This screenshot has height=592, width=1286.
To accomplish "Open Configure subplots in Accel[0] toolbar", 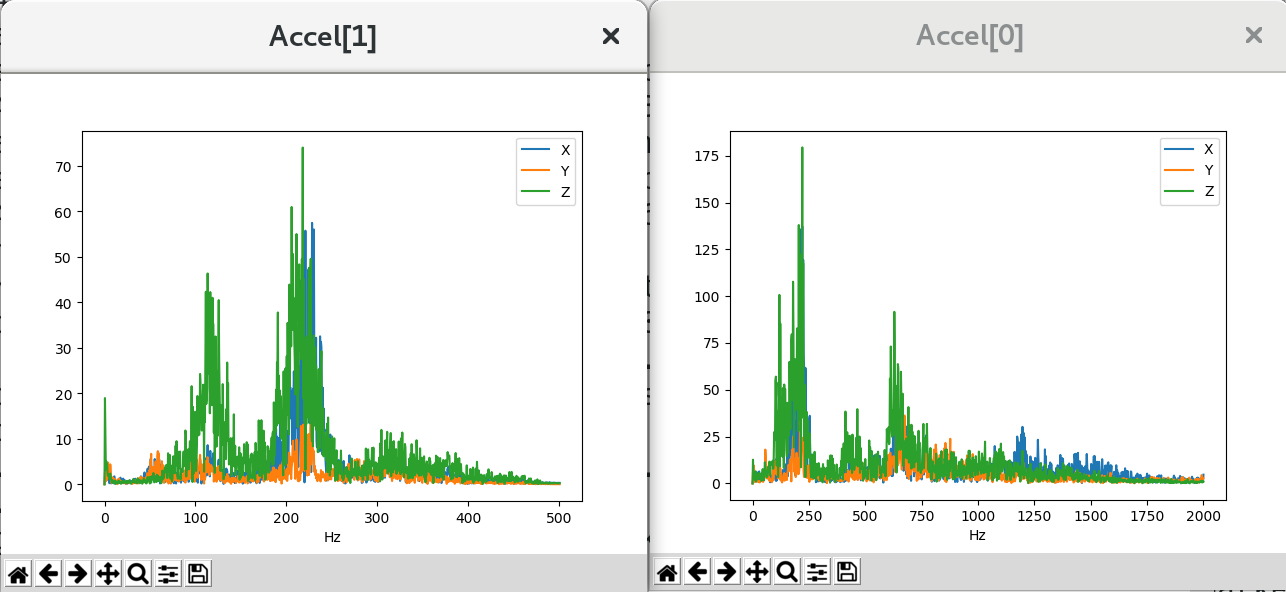I will point(817,572).
